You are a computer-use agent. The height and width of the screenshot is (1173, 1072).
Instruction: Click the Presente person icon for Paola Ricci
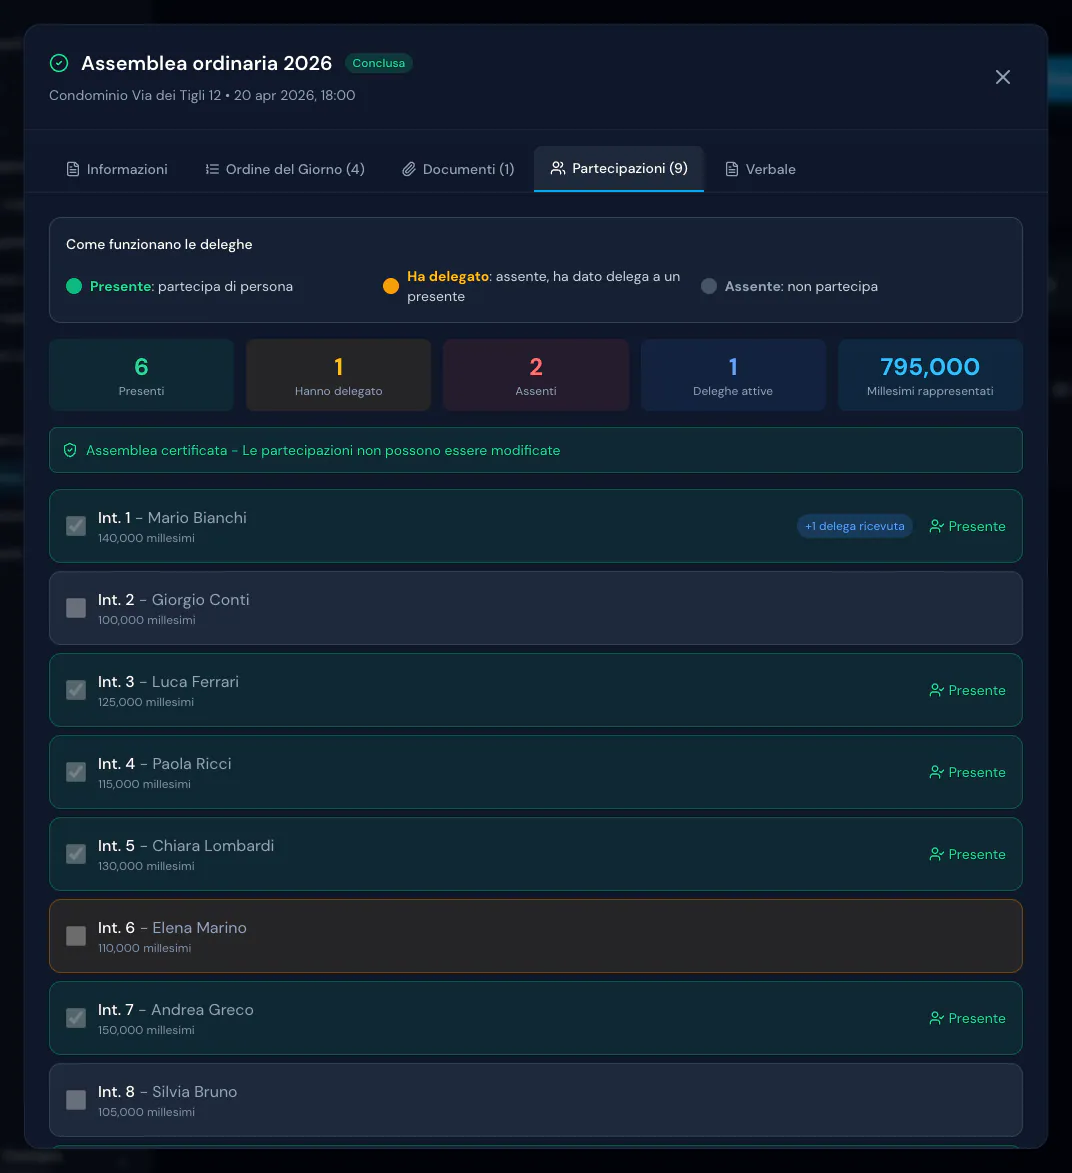click(936, 772)
